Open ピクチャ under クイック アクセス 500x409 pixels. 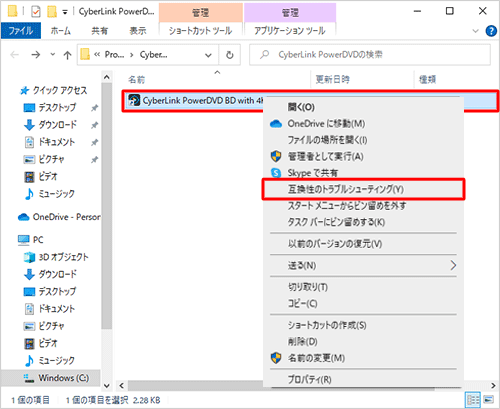(44, 159)
